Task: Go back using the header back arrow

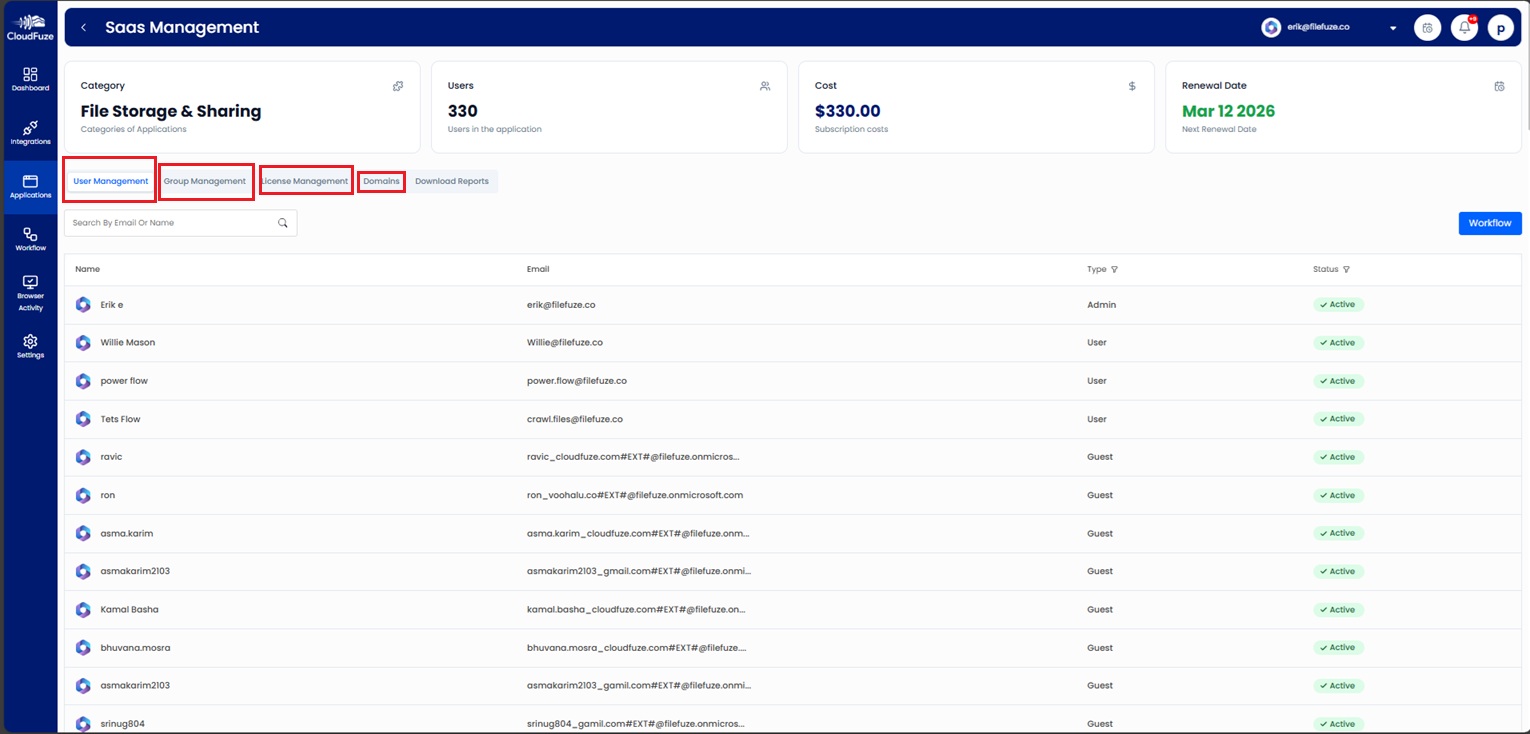Action: tap(83, 27)
